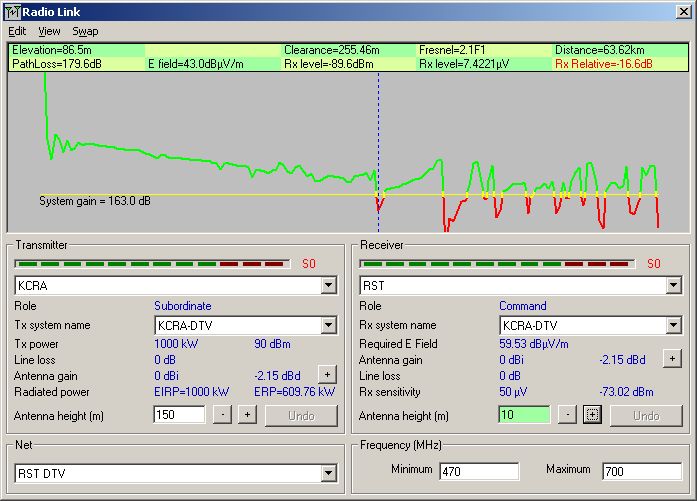Open the KCRA transmitter station dropdown

329,286
